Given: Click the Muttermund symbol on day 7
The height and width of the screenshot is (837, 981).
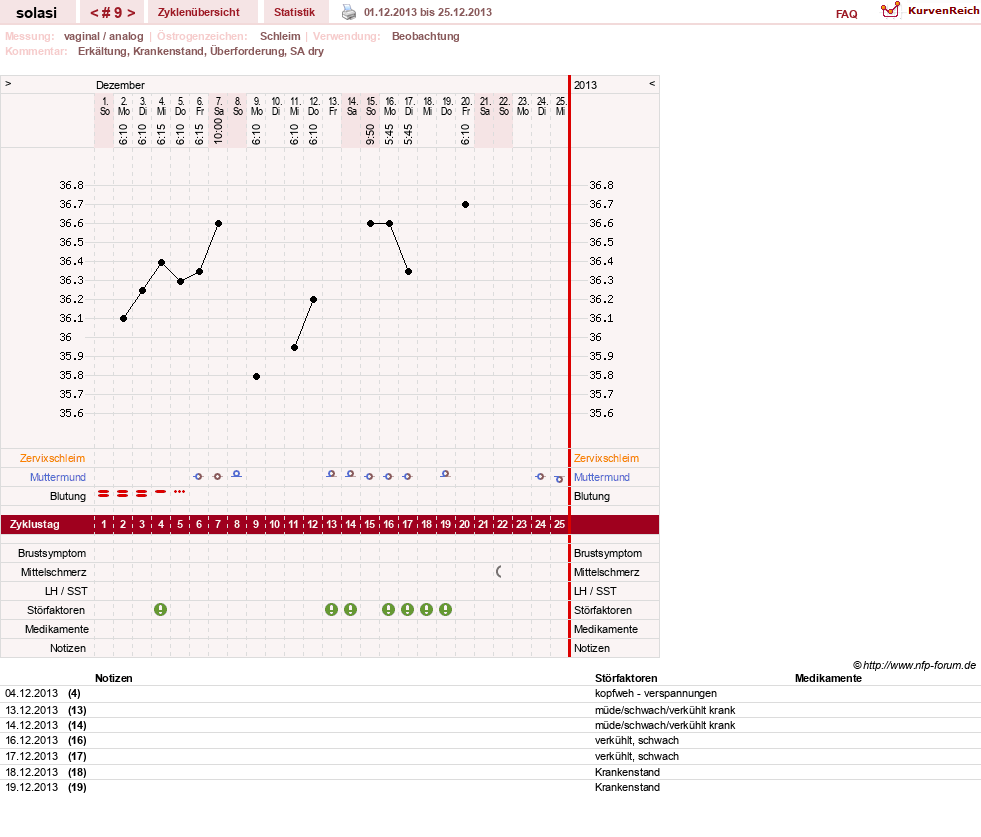Looking at the screenshot, I should (x=217, y=477).
